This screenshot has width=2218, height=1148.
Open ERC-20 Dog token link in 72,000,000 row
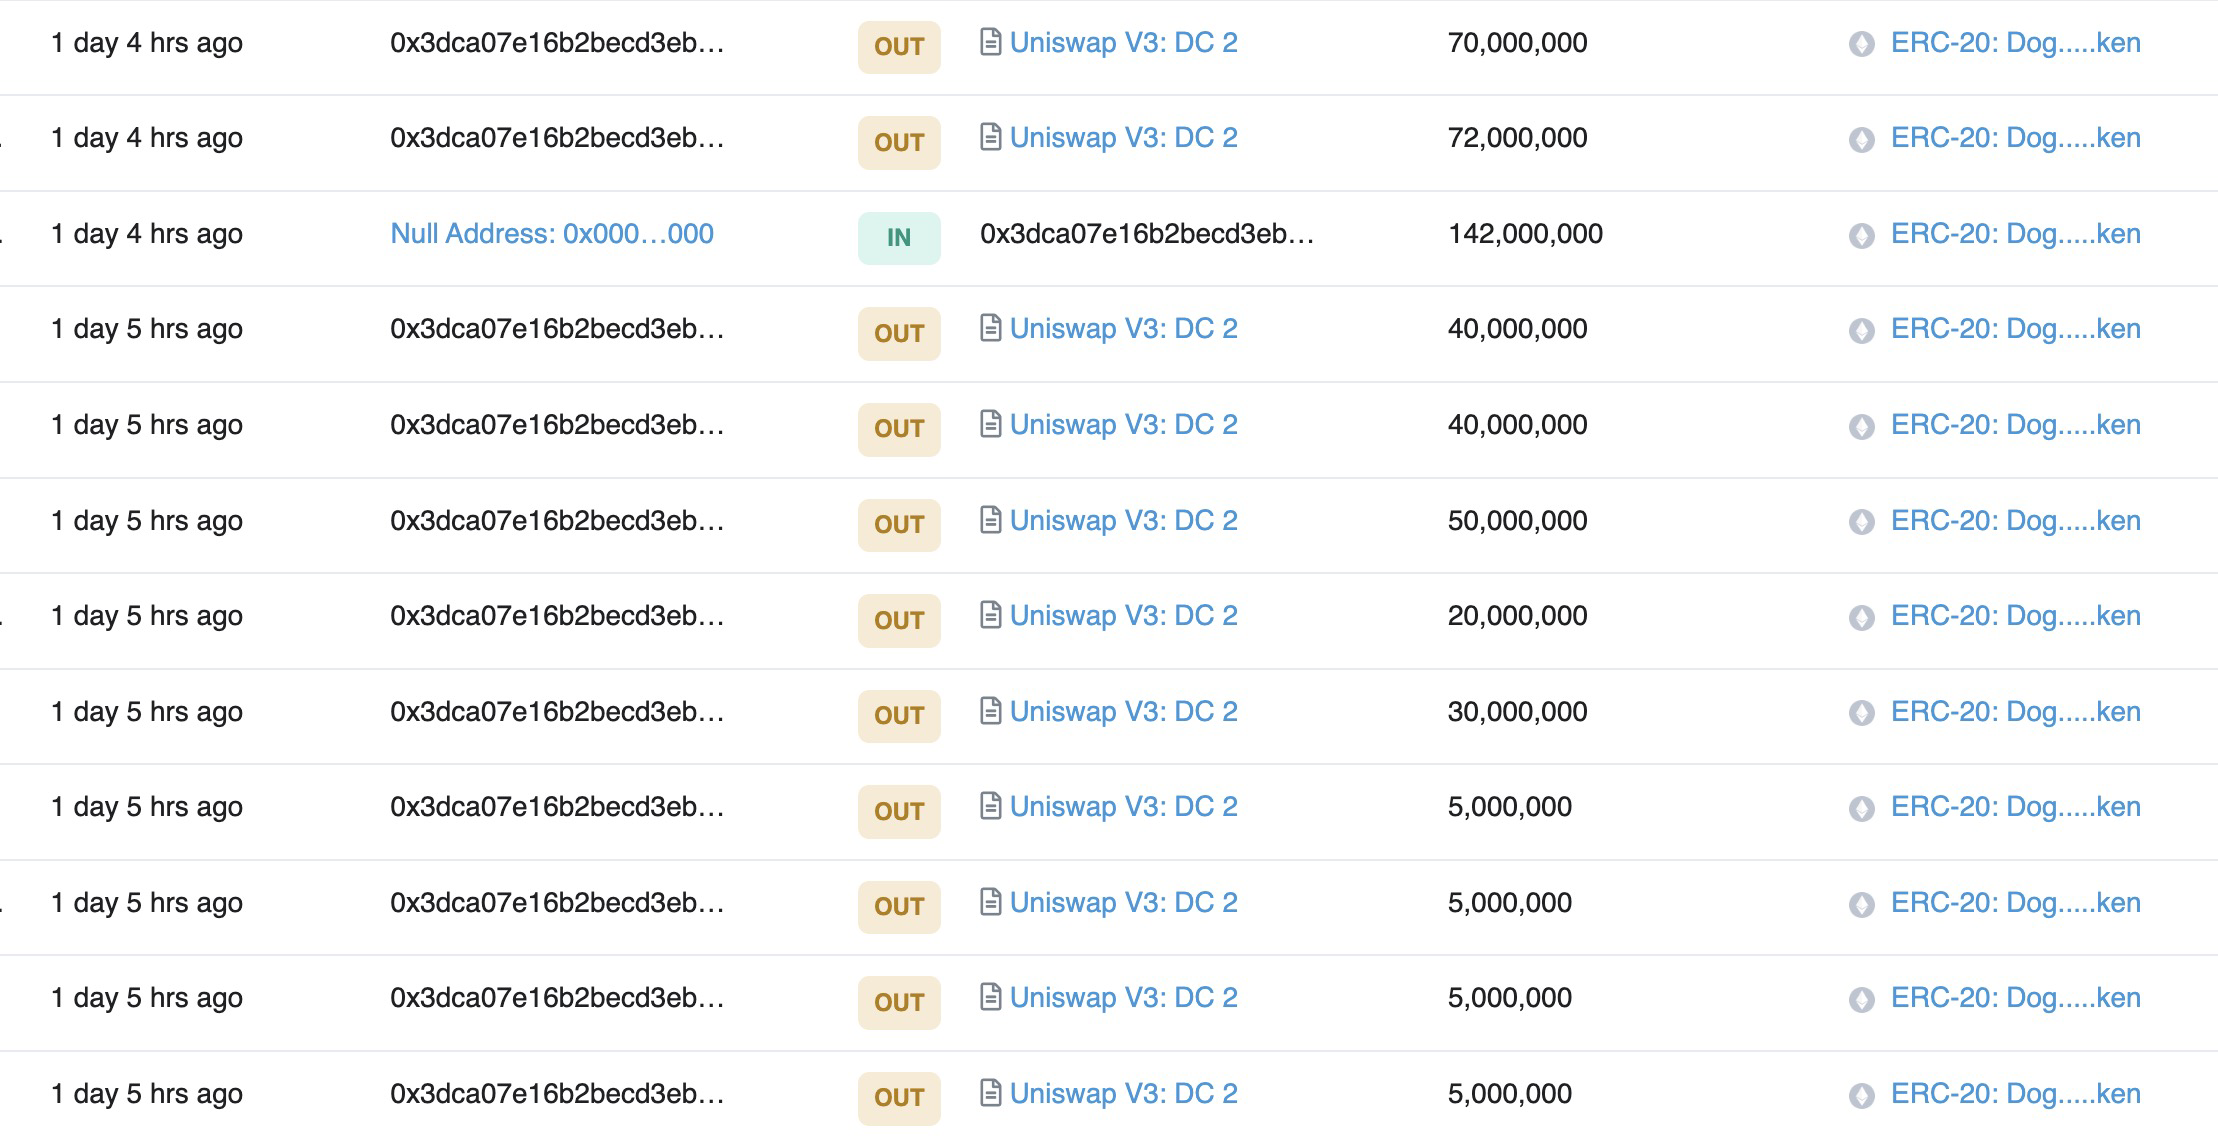point(2015,138)
